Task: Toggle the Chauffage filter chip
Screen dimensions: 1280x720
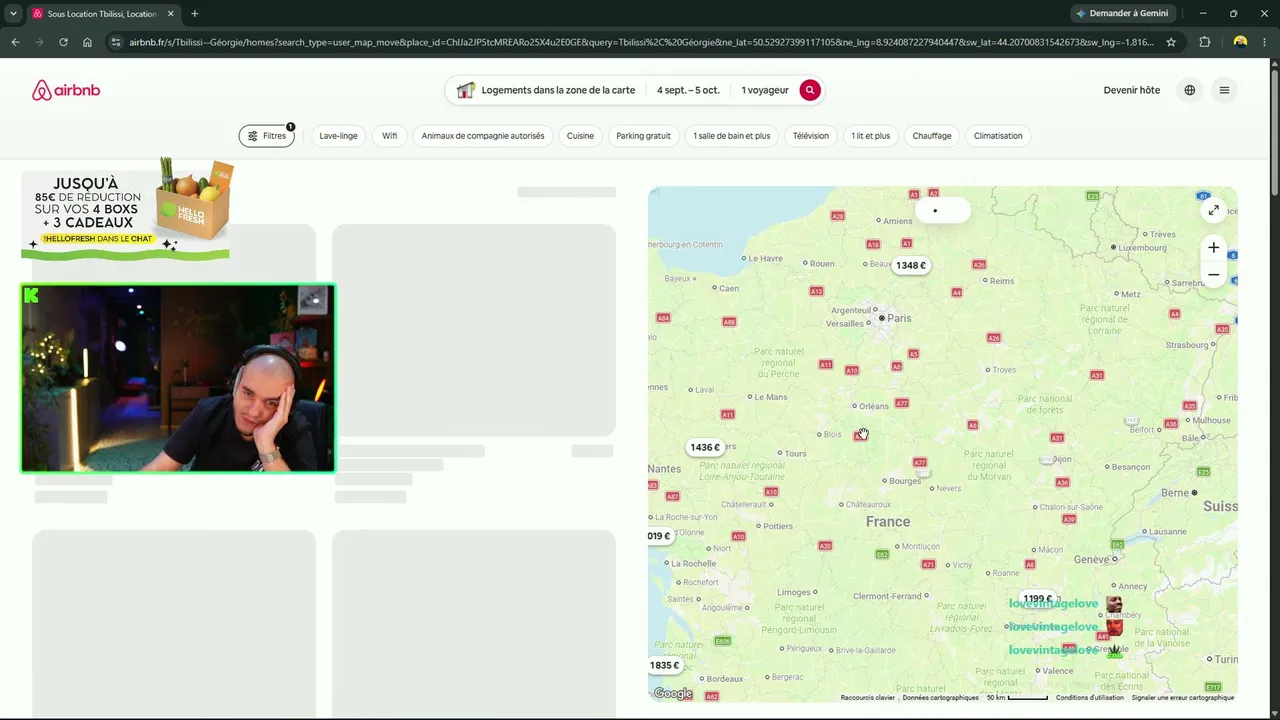Action: tap(932, 136)
